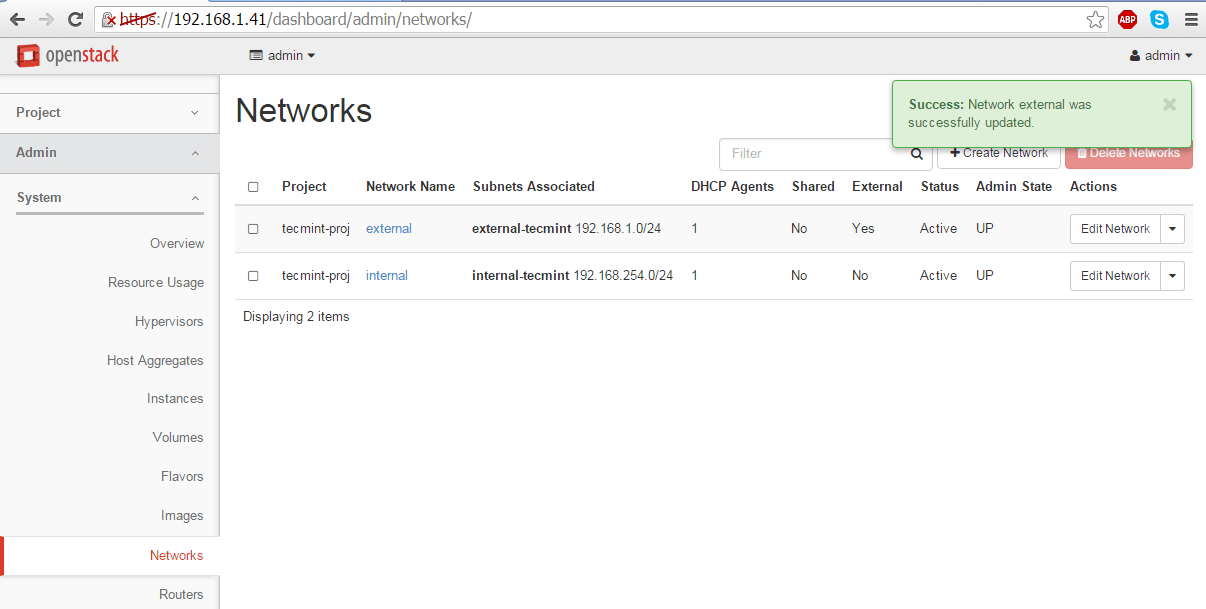This screenshot has height=609, width=1206.
Task: Go to Hypervisors in the sidebar
Action: [169, 322]
